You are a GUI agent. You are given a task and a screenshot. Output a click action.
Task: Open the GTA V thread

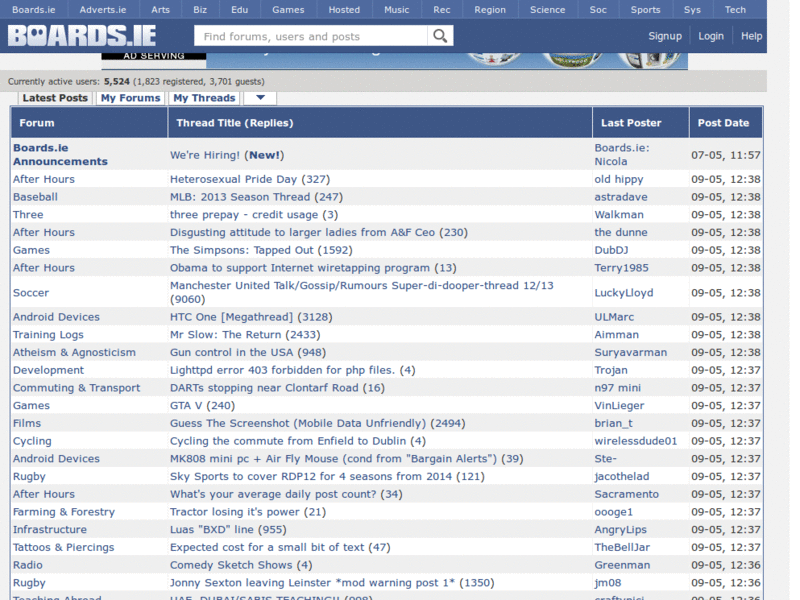(186, 406)
